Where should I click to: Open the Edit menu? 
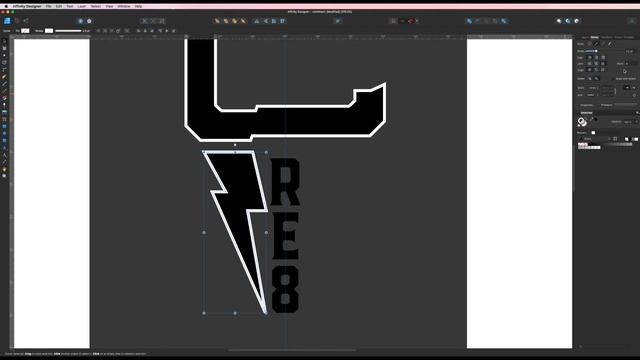click(59, 7)
